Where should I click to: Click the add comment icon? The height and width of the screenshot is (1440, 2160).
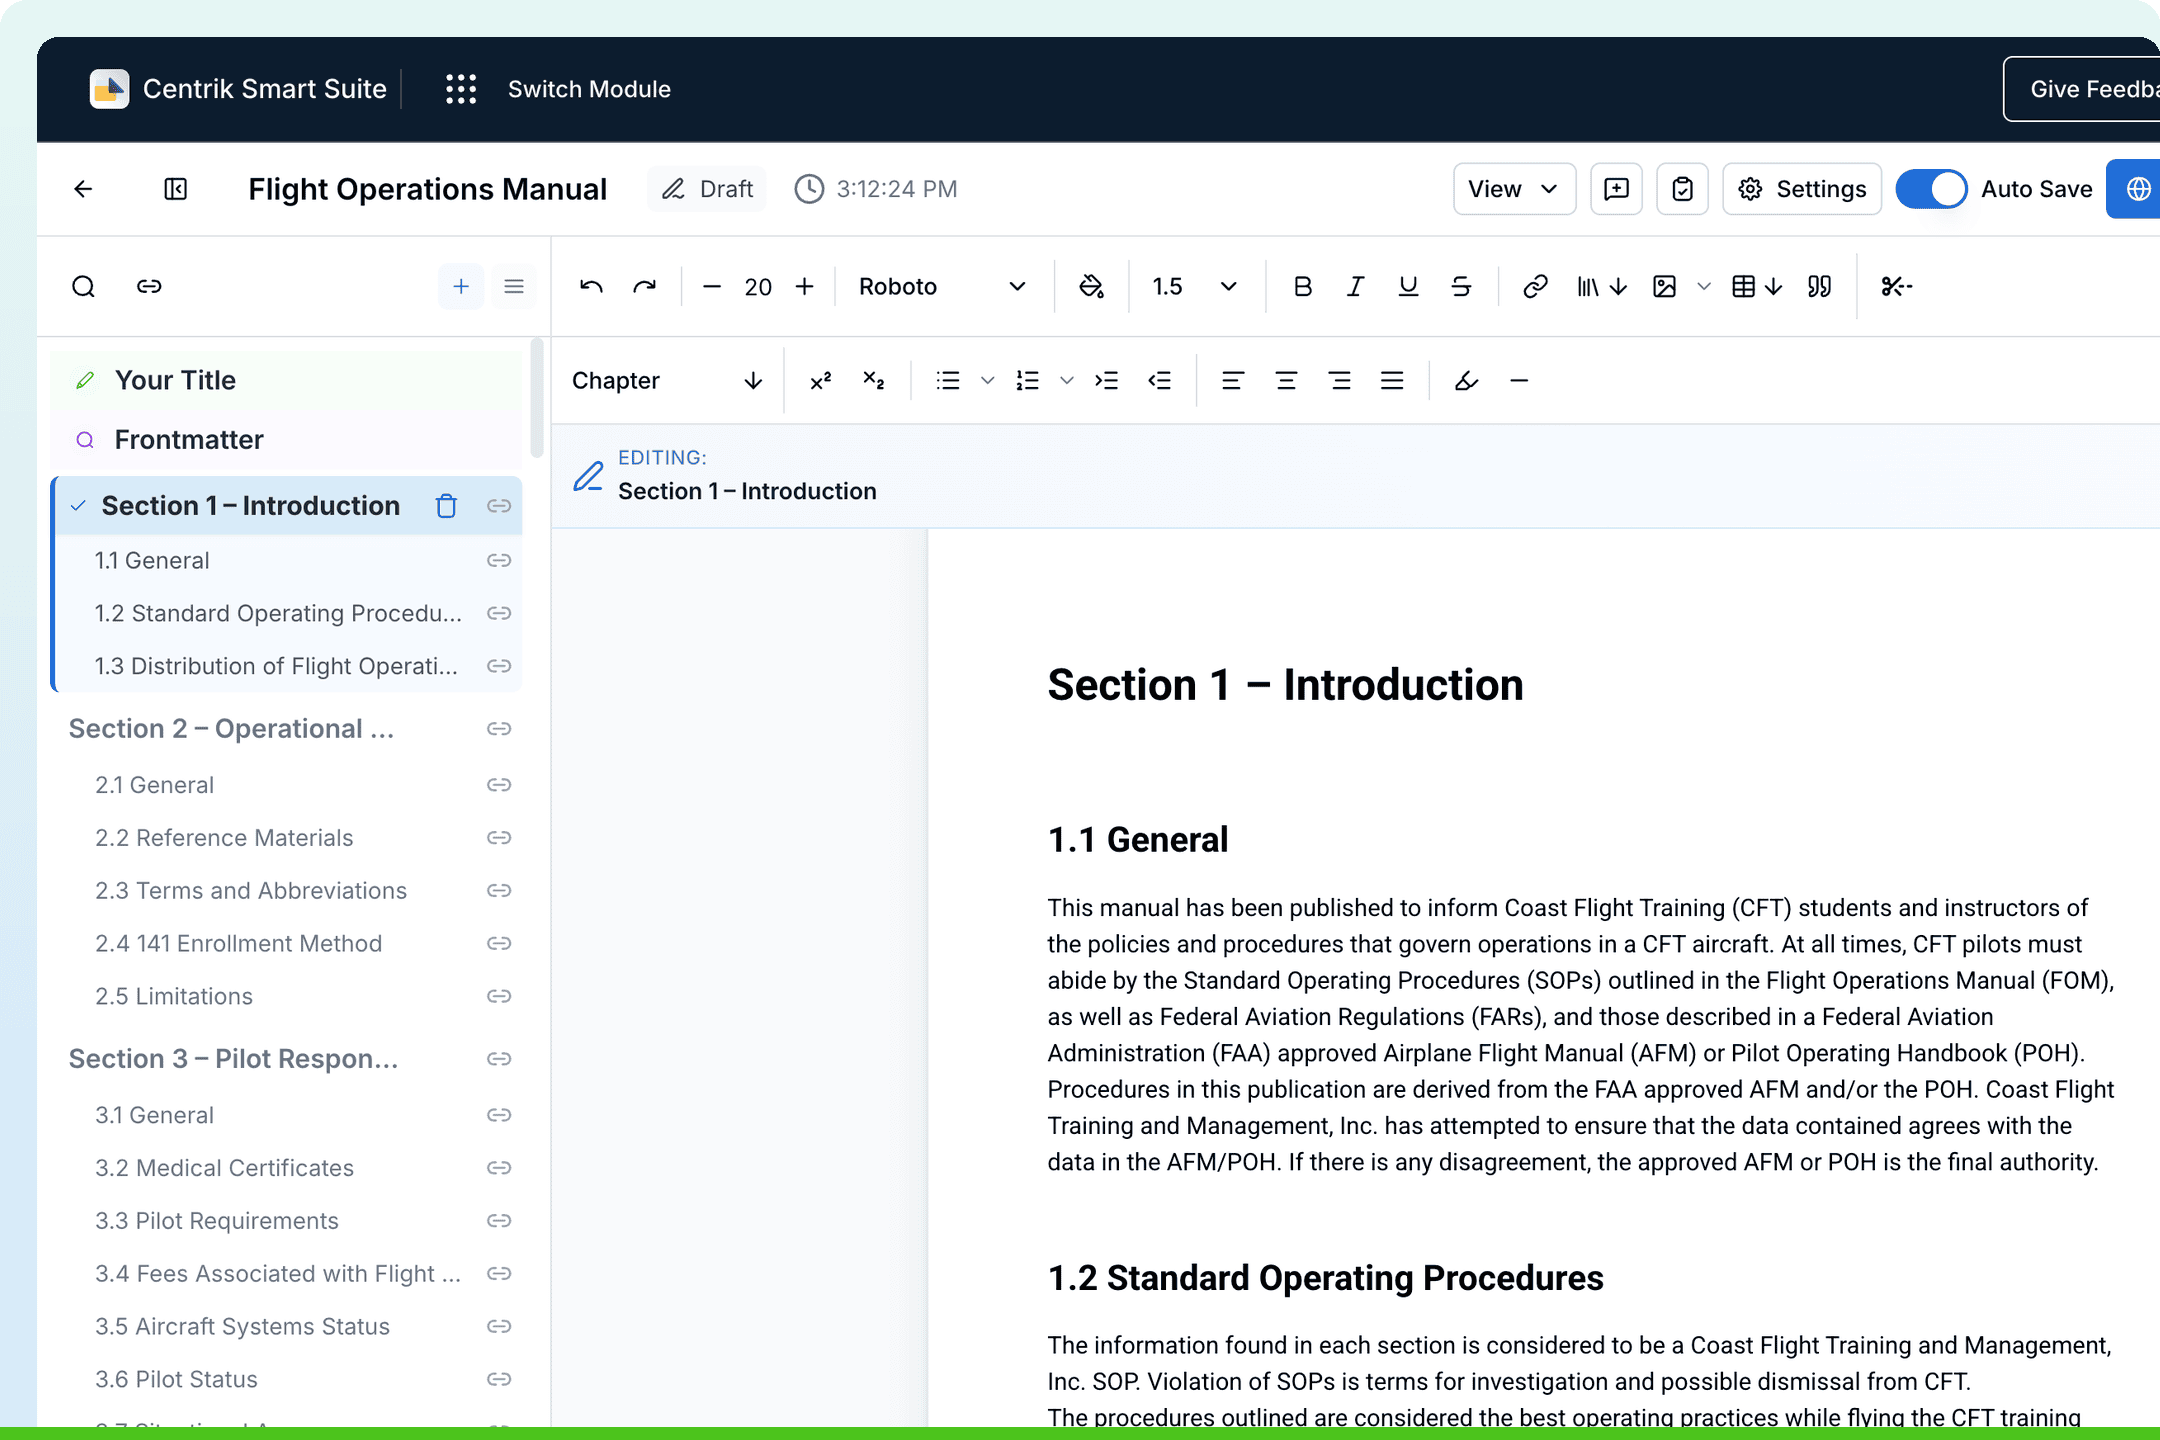point(1616,189)
